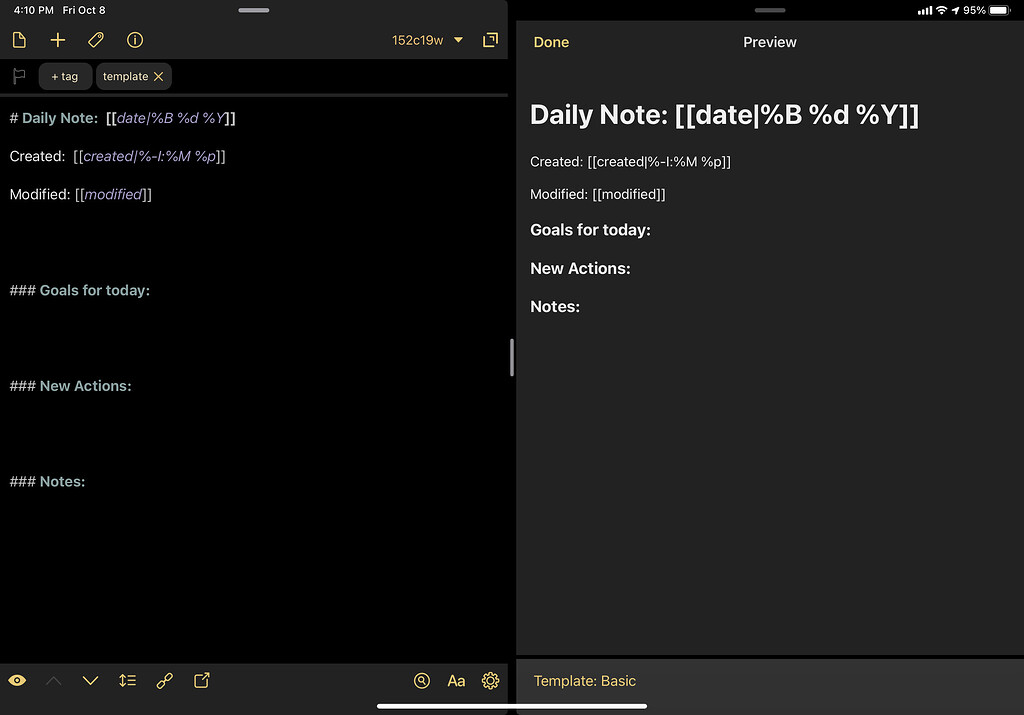Viewport: 1024px width, 715px height.
Task: Open the arrange lines icon
Action: click(127, 681)
